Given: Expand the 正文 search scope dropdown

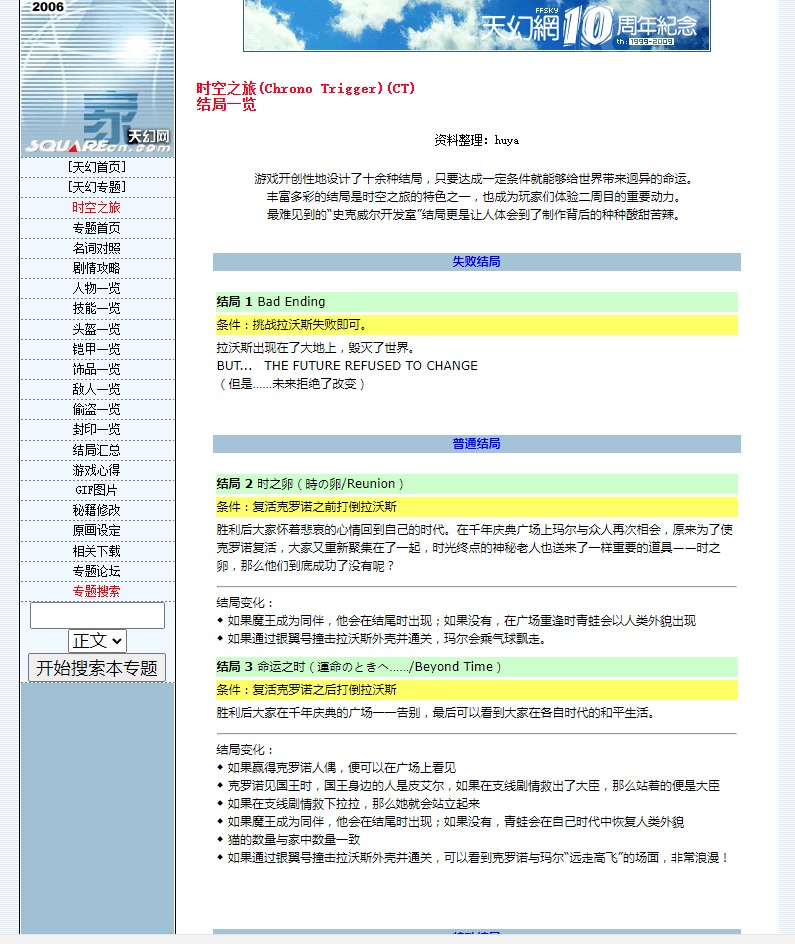Looking at the screenshot, I should (x=97, y=640).
